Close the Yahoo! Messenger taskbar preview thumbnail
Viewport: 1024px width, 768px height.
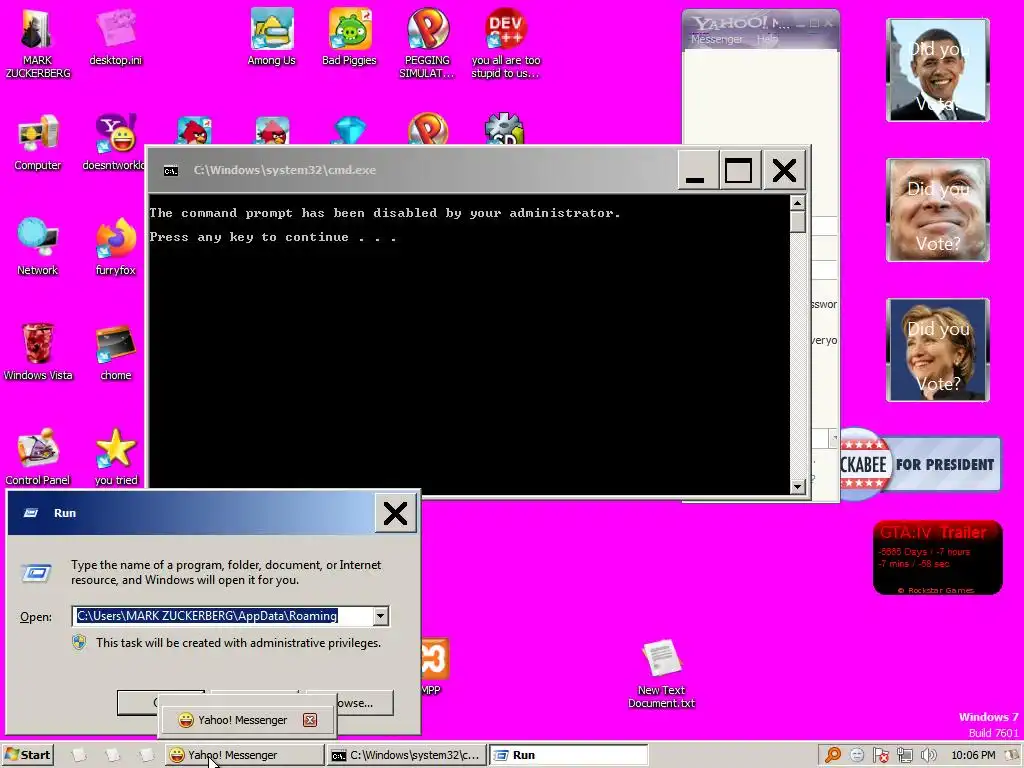click(310, 720)
